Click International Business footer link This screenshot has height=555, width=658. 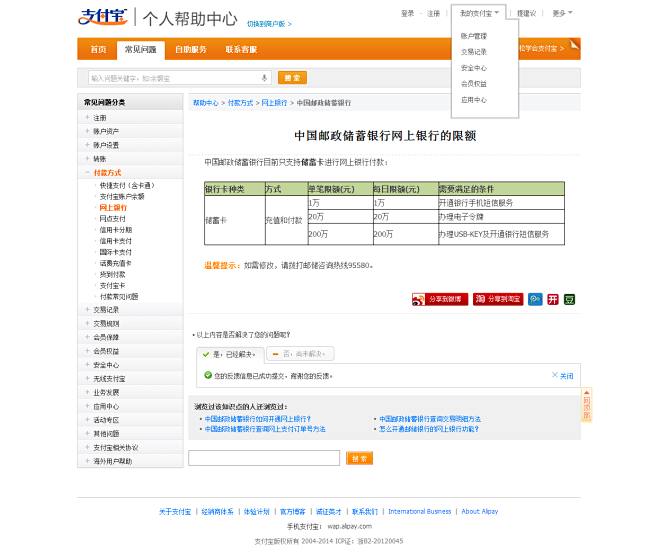(420, 511)
